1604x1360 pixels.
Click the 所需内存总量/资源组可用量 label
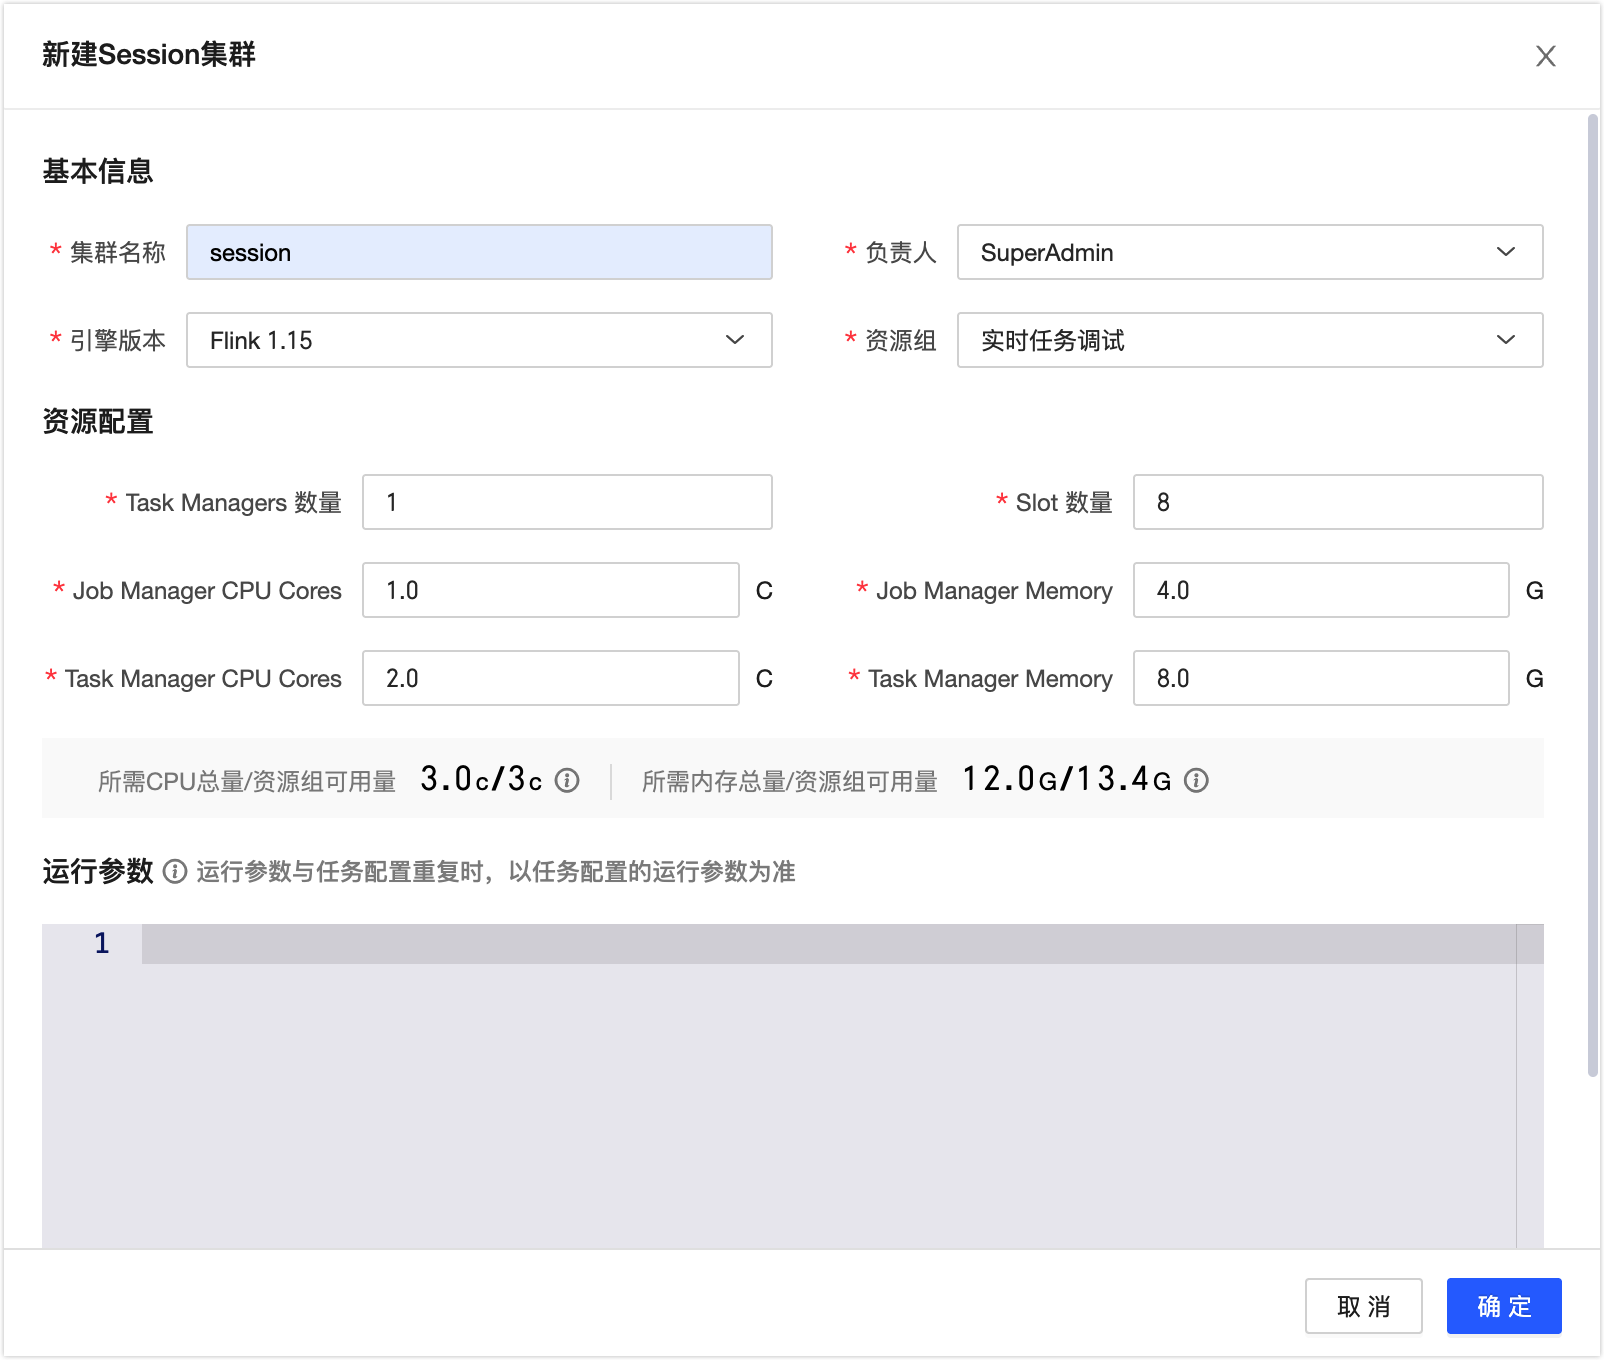point(790,781)
